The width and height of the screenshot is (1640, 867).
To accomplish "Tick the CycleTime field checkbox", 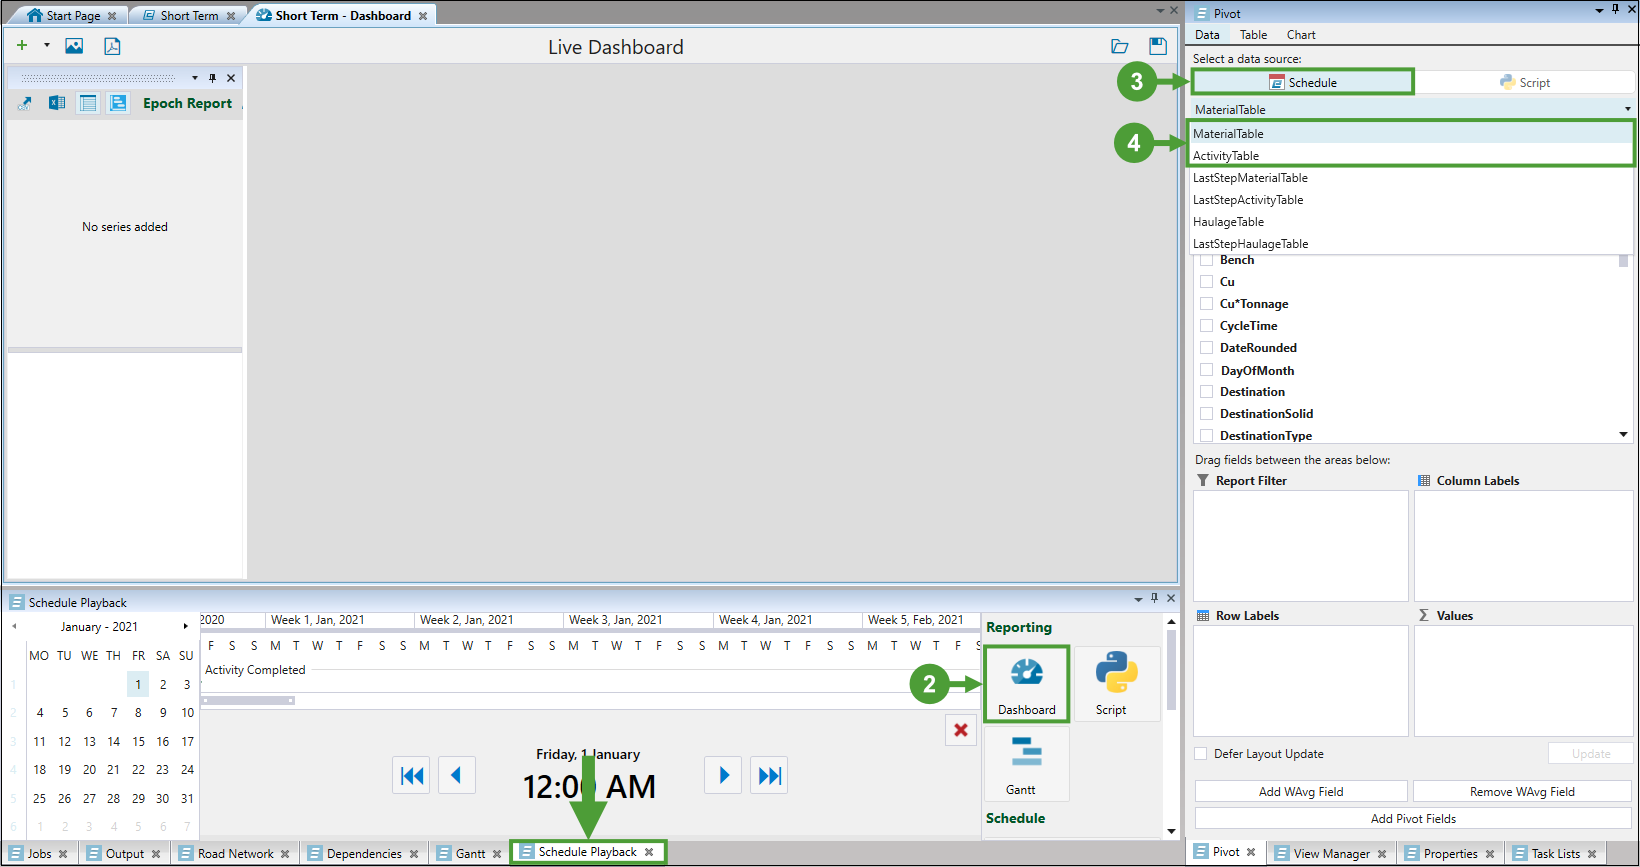I will (x=1207, y=326).
